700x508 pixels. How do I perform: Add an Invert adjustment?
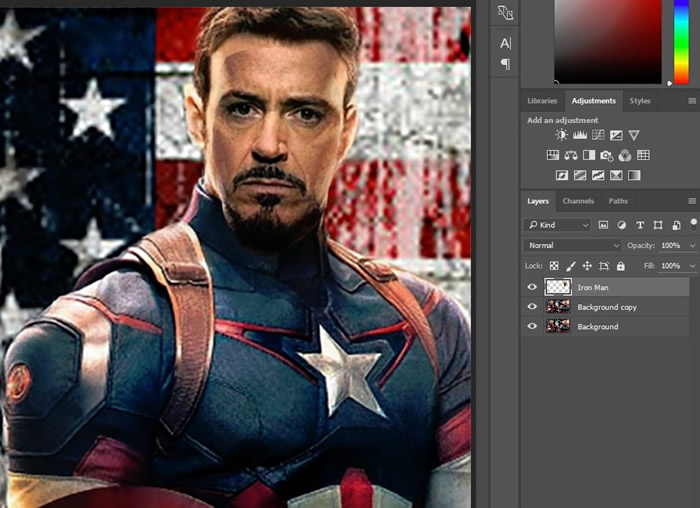click(x=562, y=175)
